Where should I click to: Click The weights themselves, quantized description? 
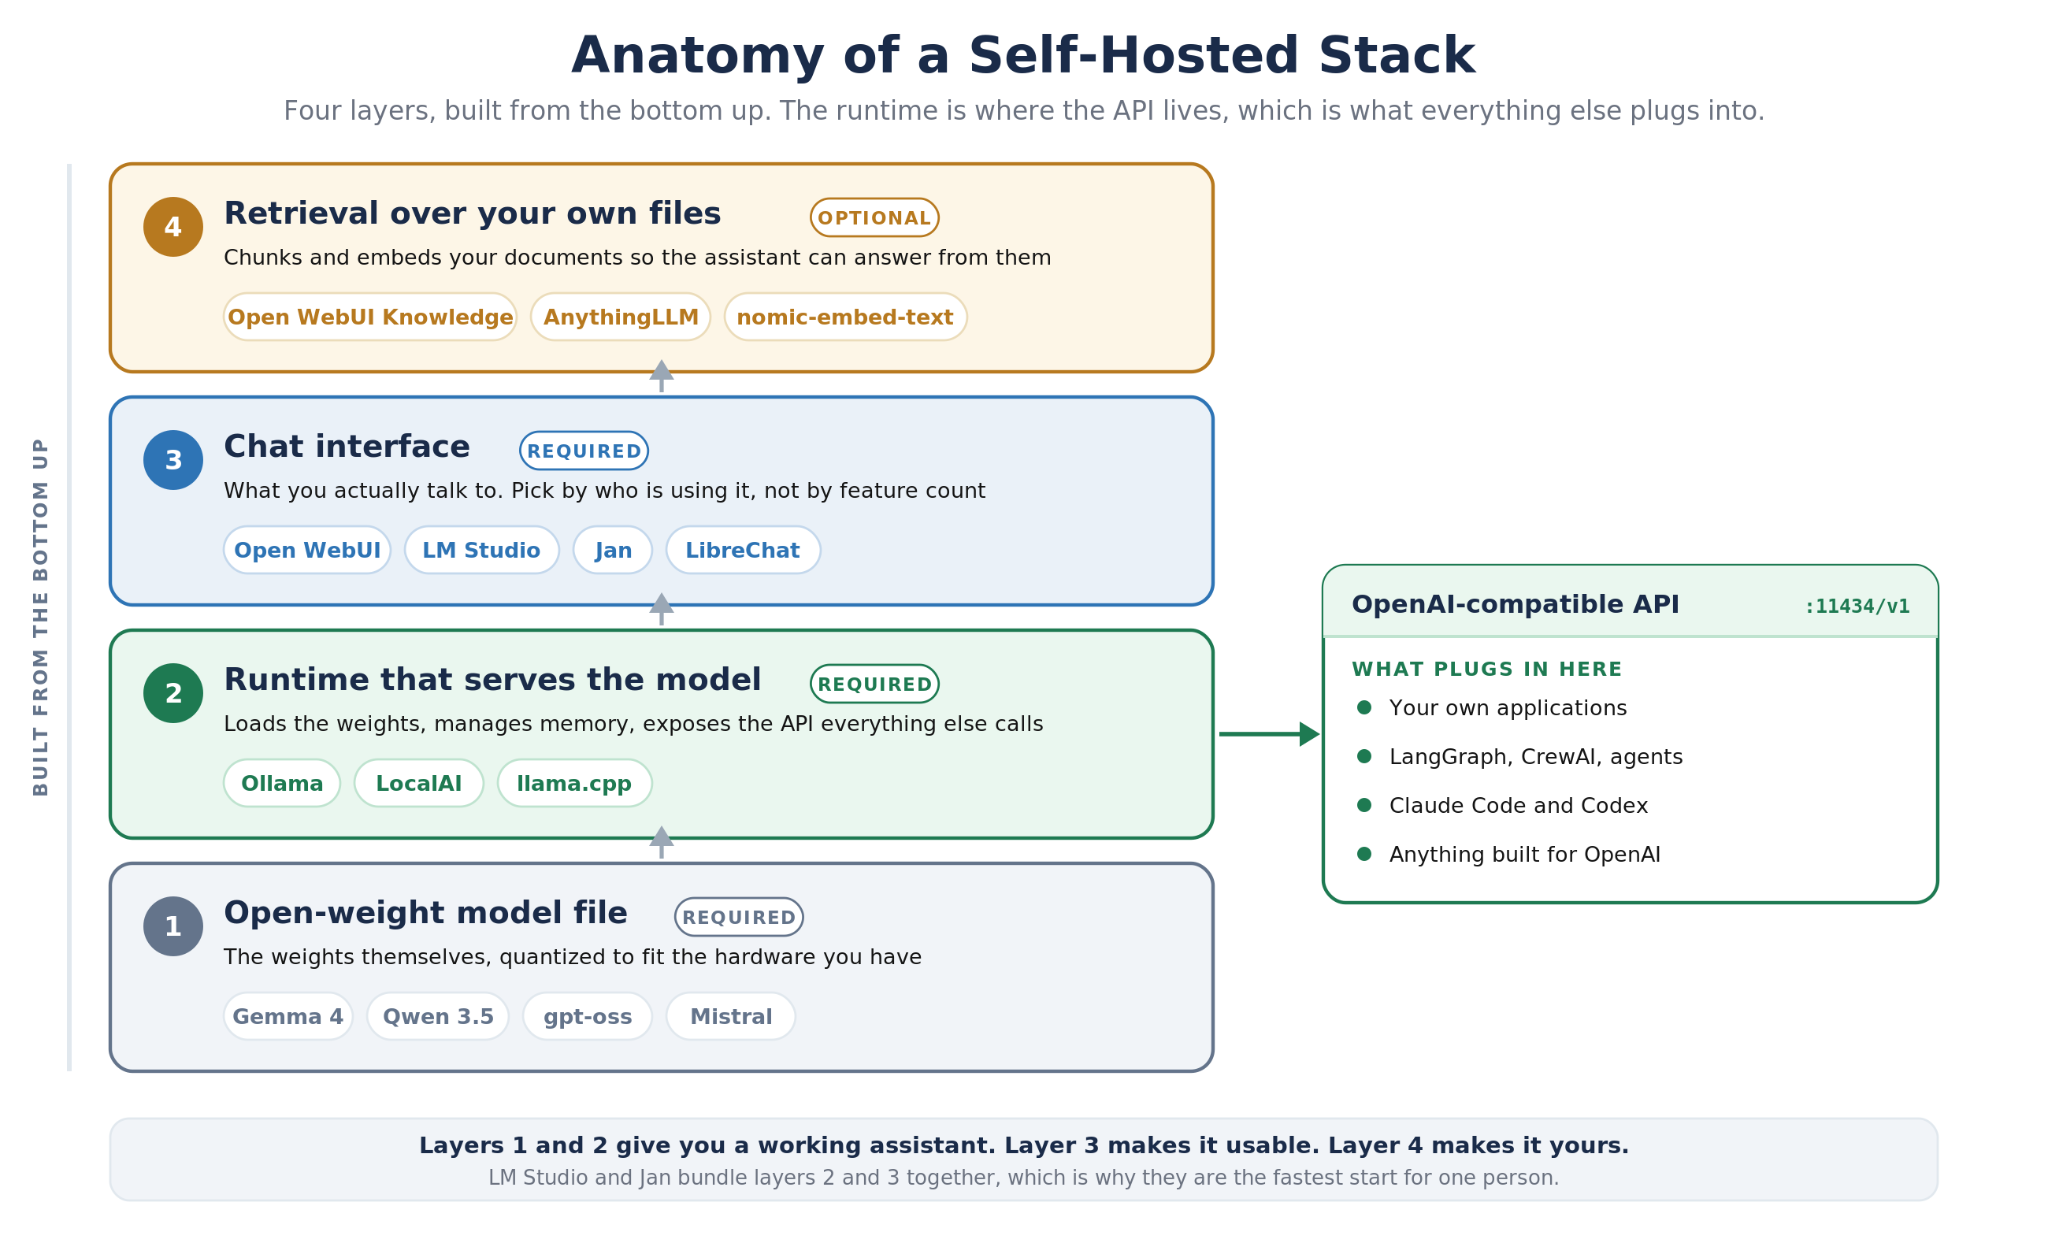[572, 957]
